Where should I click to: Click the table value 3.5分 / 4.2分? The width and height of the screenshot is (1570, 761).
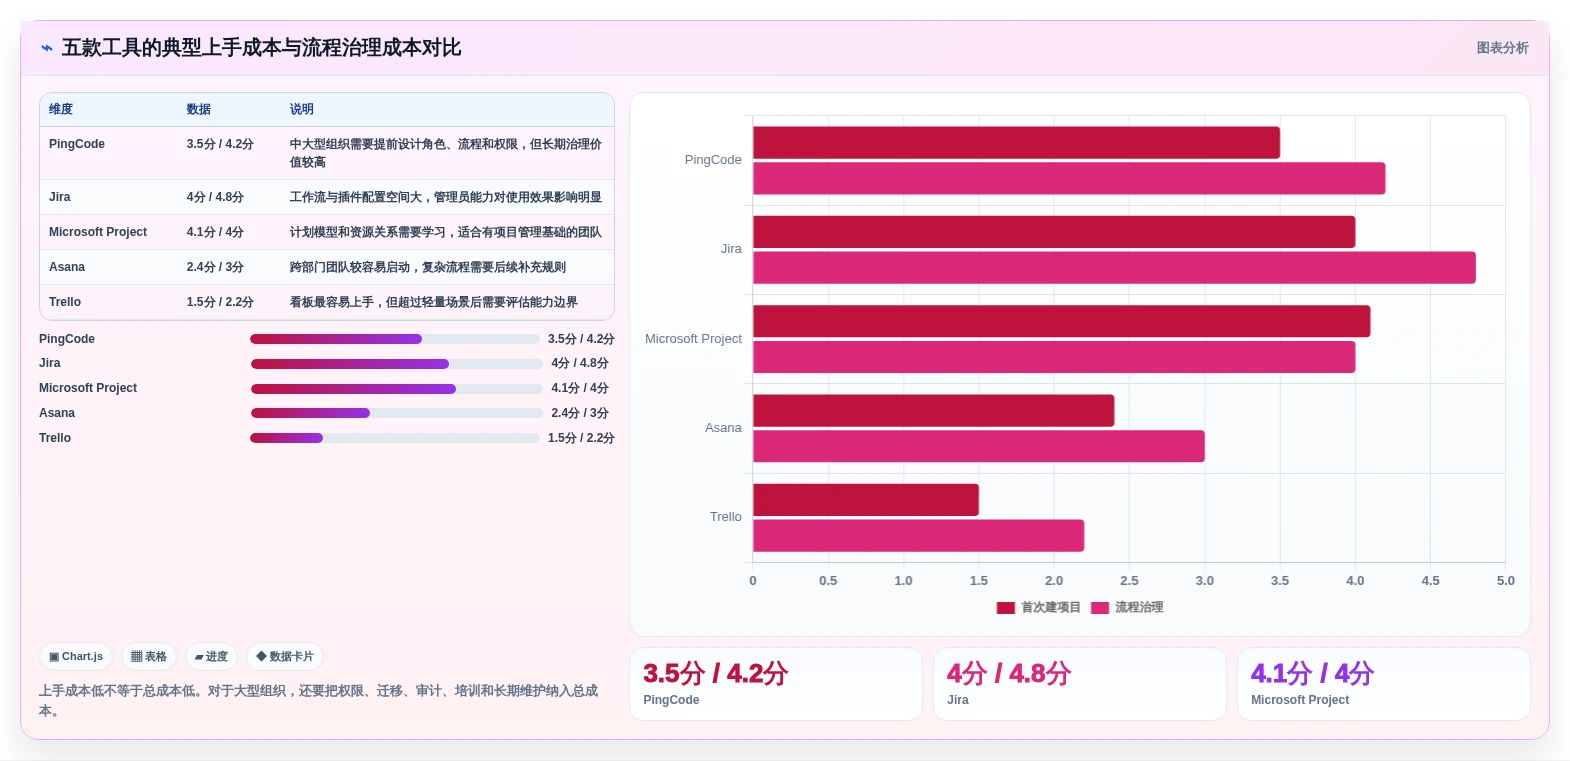point(220,144)
